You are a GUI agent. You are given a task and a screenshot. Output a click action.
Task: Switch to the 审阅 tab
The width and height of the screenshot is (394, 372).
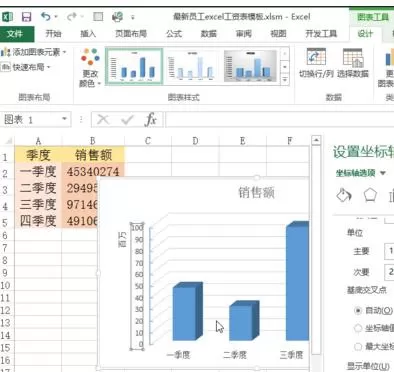click(244, 34)
